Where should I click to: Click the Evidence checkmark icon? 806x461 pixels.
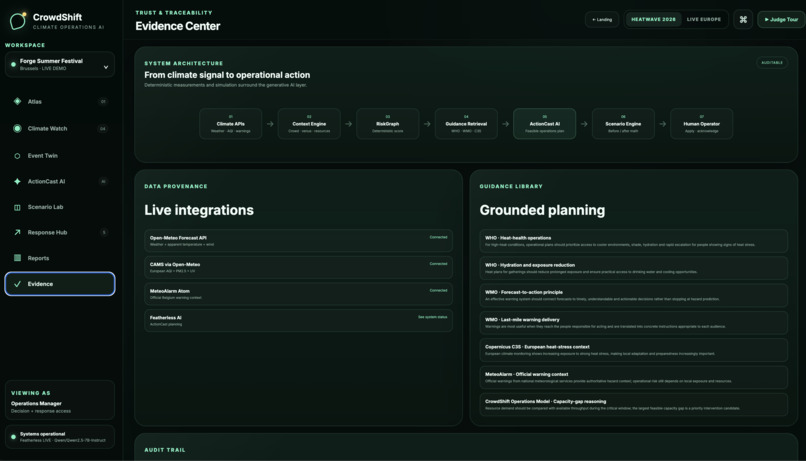[x=17, y=284]
